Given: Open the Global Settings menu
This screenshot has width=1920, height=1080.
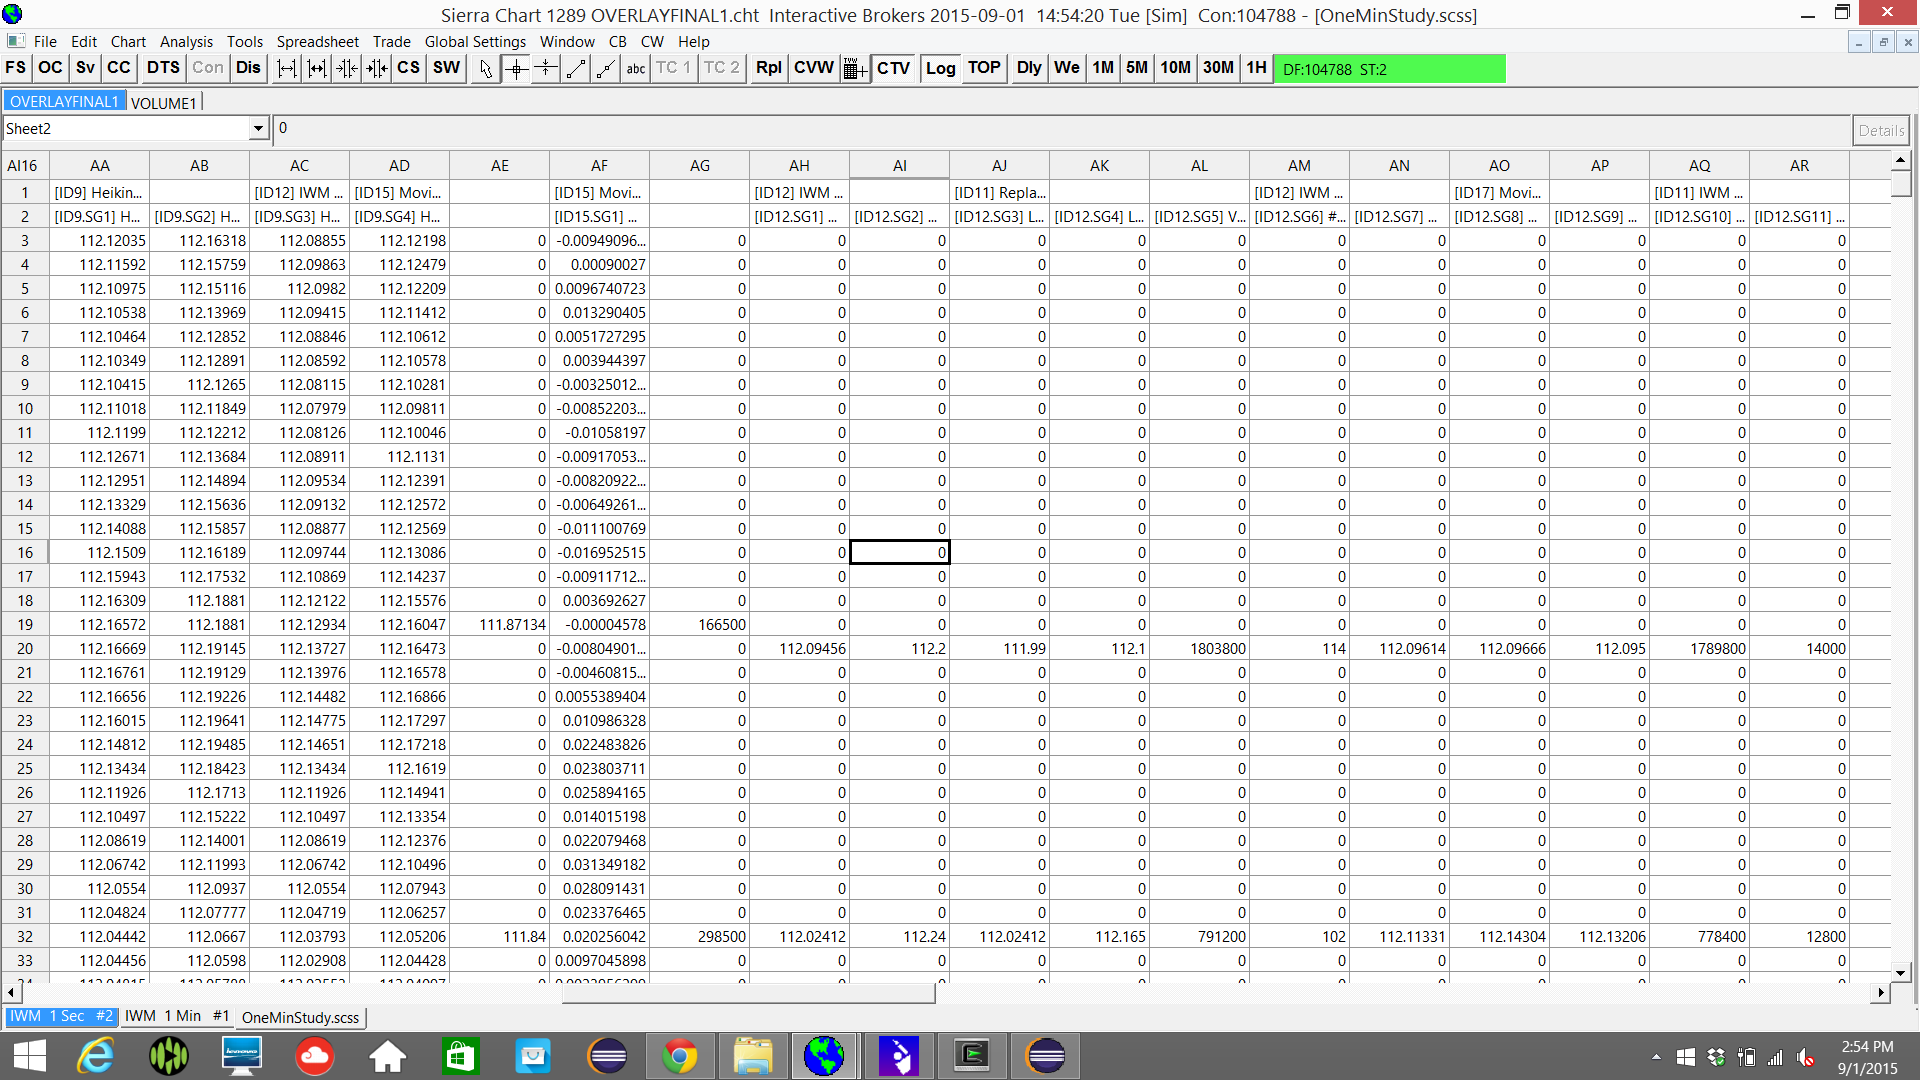Looking at the screenshot, I should coord(475,41).
